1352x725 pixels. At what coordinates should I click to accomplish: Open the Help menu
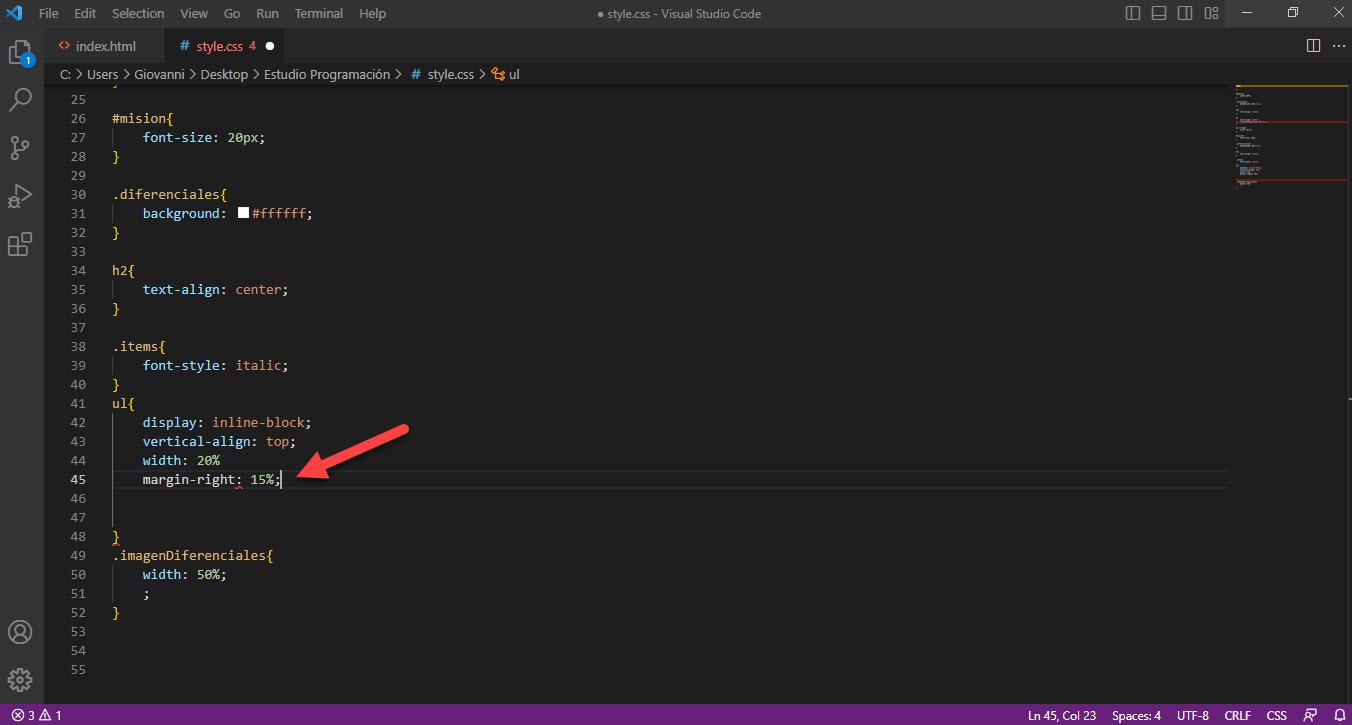point(372,13)
